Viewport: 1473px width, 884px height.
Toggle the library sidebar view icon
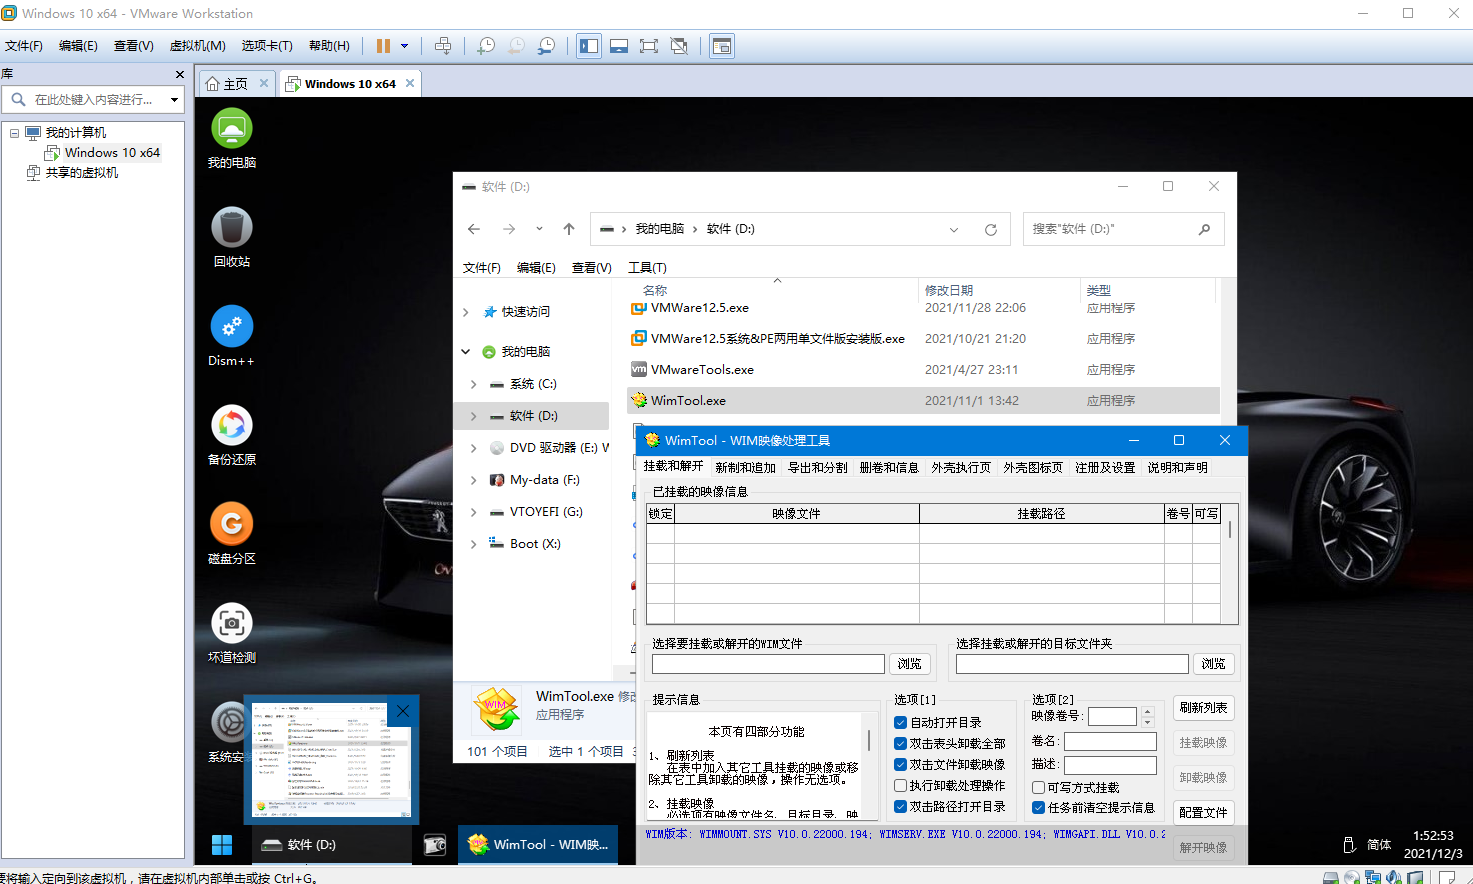(x=589, y=46)
